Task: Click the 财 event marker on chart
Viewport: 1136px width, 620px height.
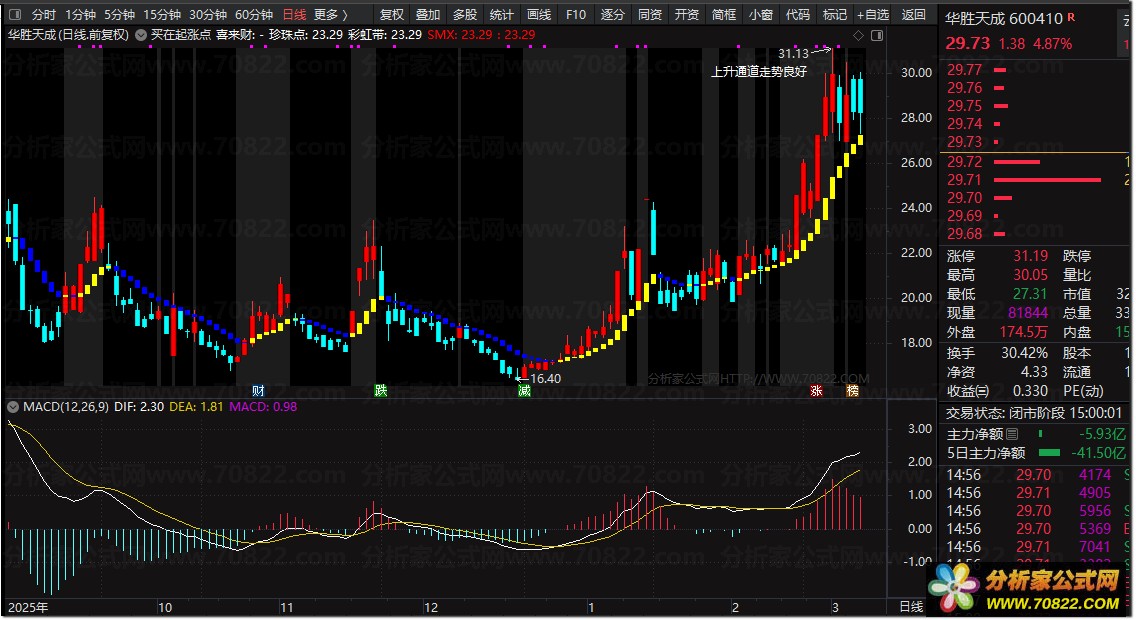Action: 258,390
